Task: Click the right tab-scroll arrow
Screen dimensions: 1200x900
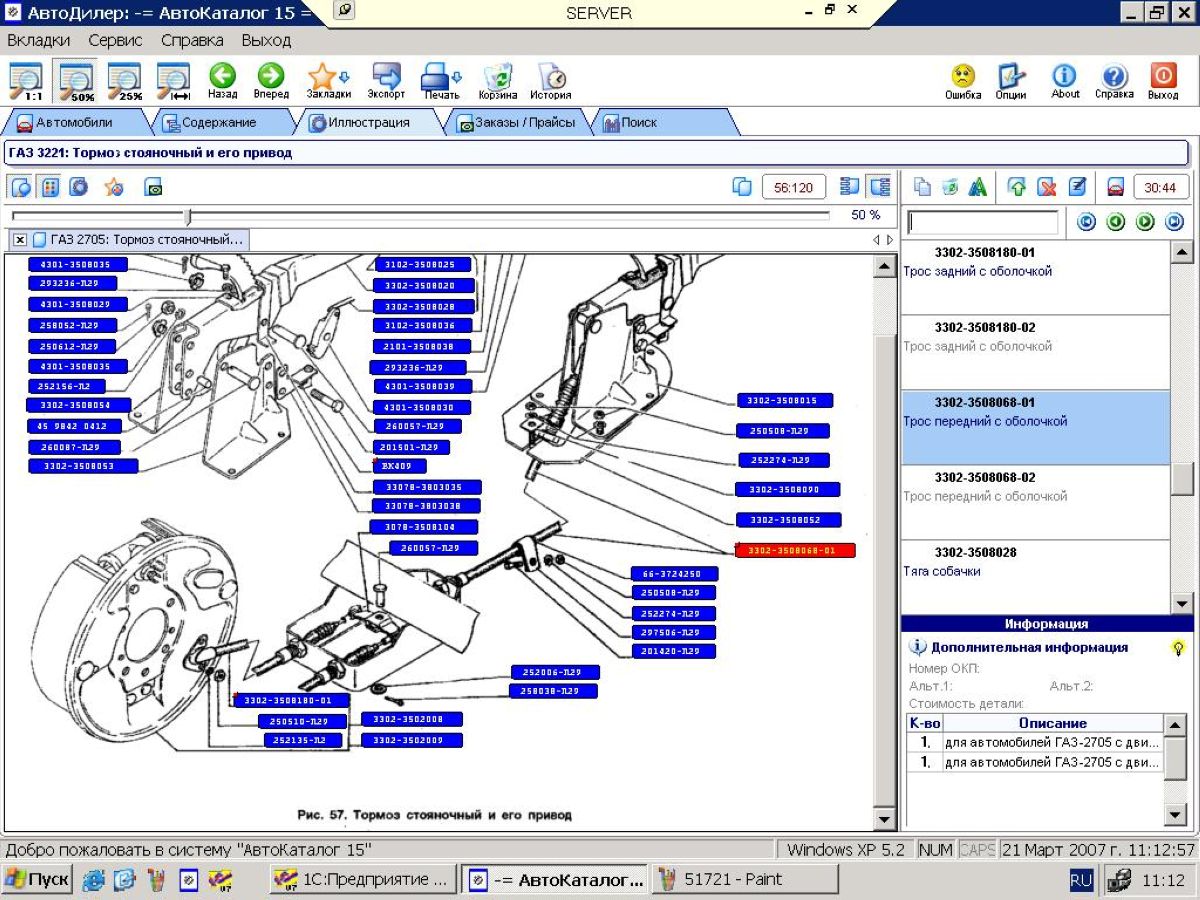Action: click(889, 240)
